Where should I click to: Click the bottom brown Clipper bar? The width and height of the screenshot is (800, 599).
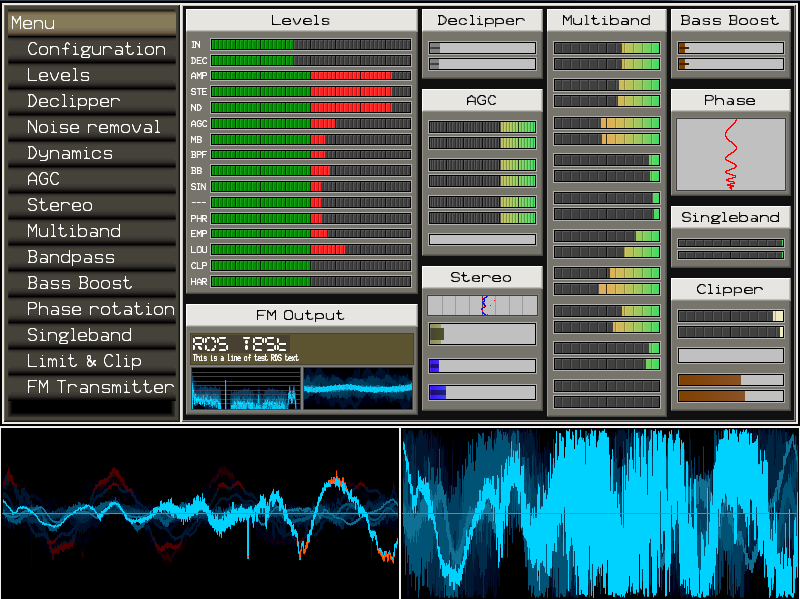(x=731, y=396)
